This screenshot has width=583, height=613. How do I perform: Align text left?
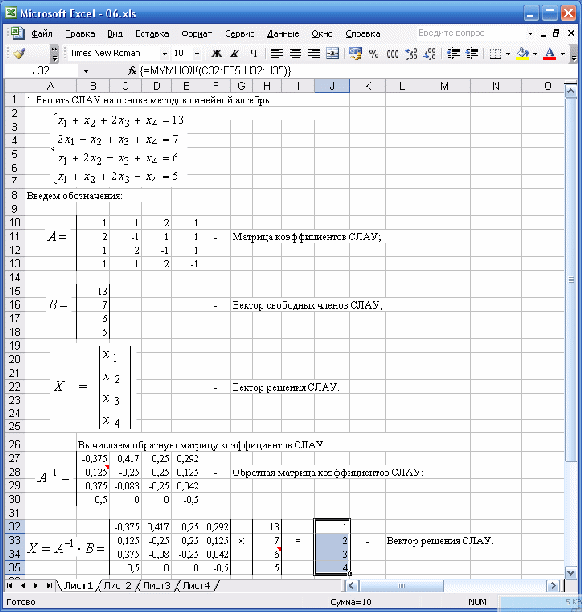(x=277, y=54)
